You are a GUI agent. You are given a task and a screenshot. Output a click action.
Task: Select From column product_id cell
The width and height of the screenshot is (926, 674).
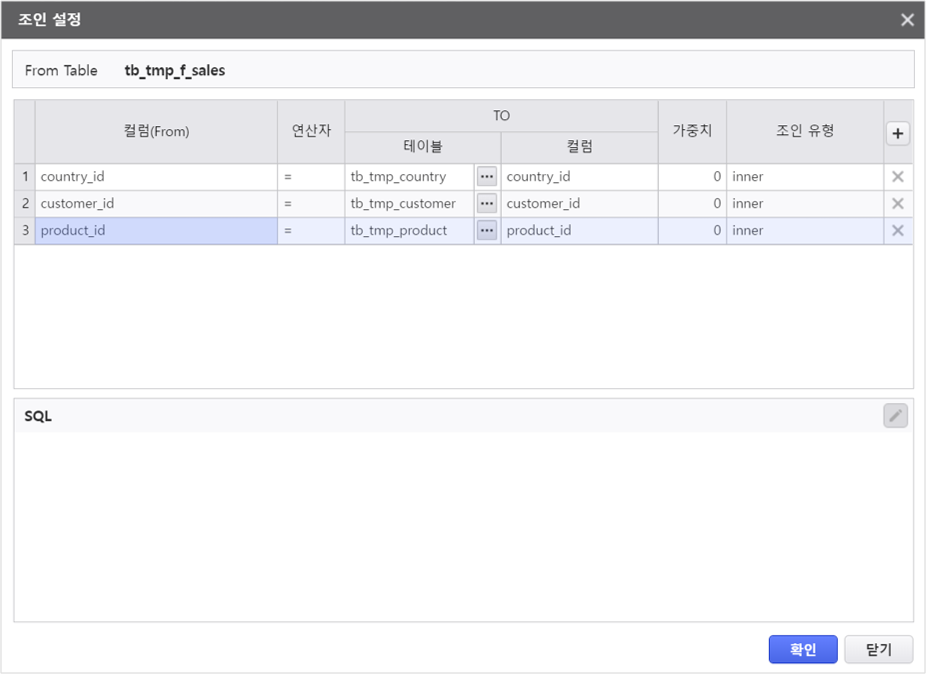pyautogui.click(x=156, y=230)
